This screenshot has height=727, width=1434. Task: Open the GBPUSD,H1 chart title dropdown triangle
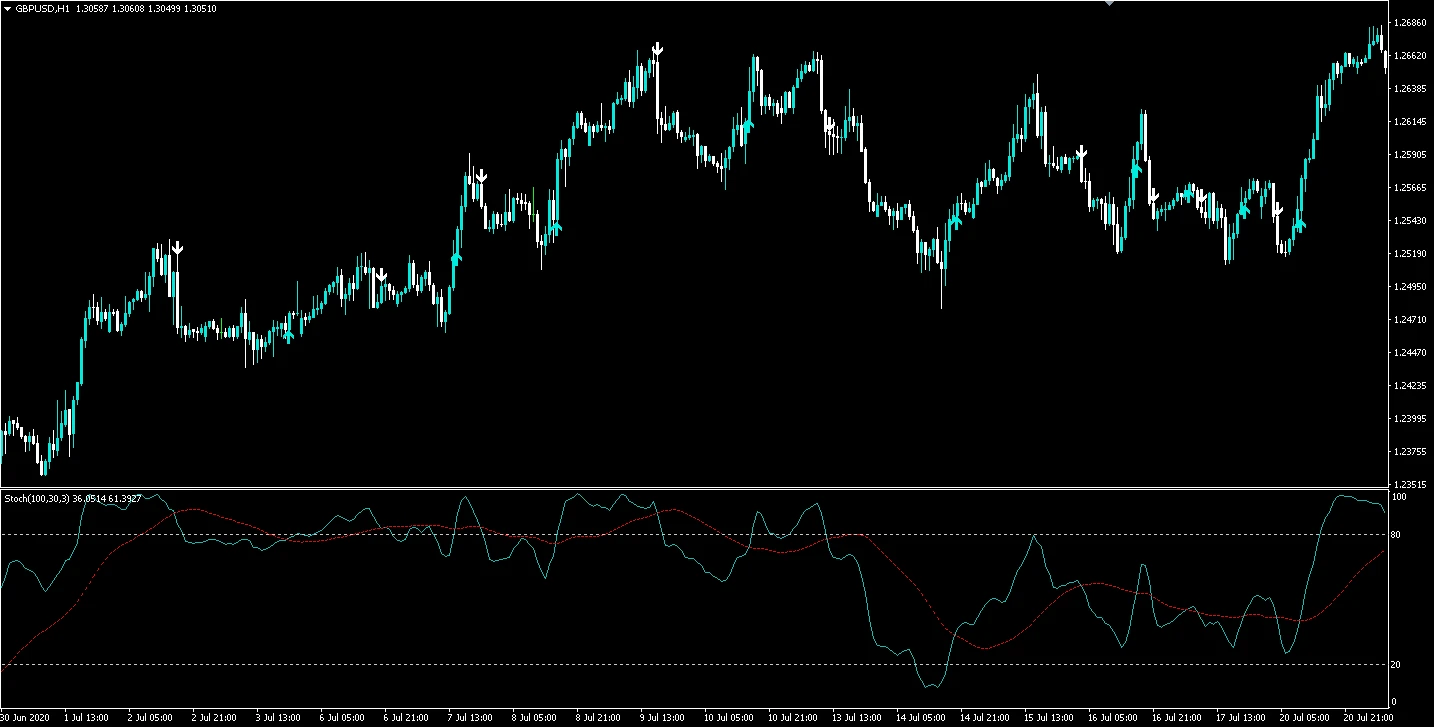point(8,8)
